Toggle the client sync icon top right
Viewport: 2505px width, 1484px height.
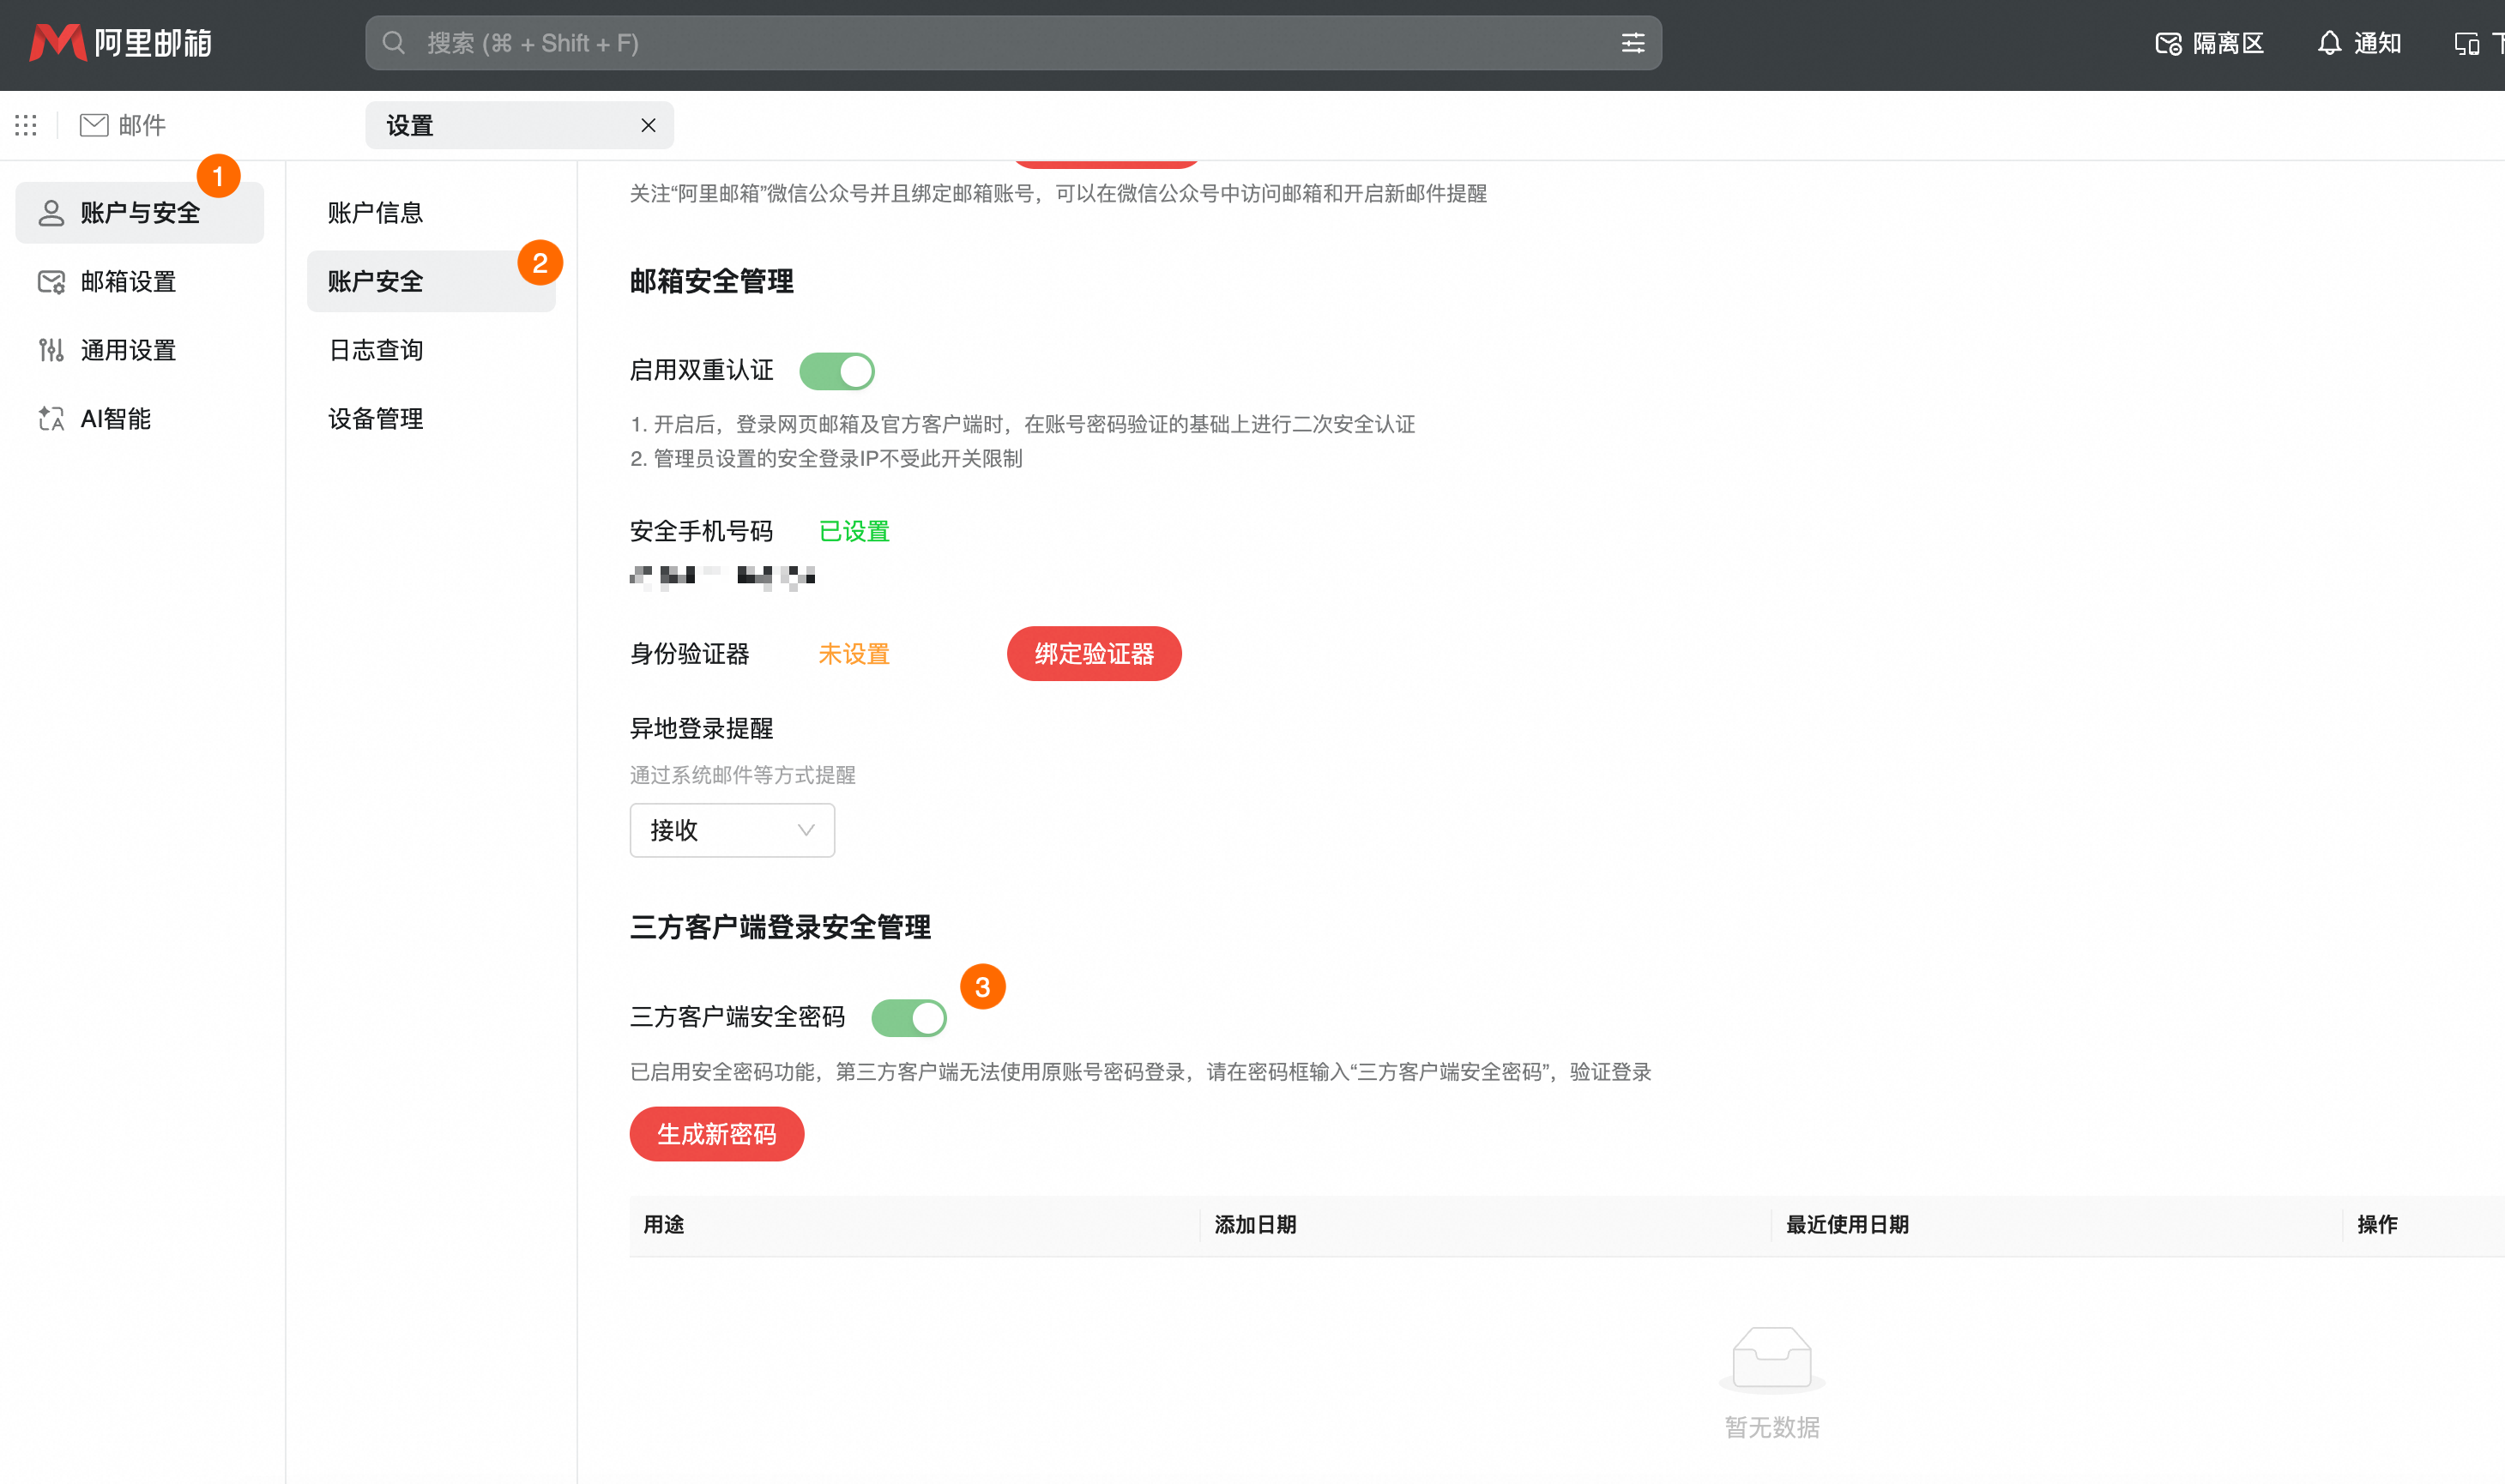click(2469, 43)
